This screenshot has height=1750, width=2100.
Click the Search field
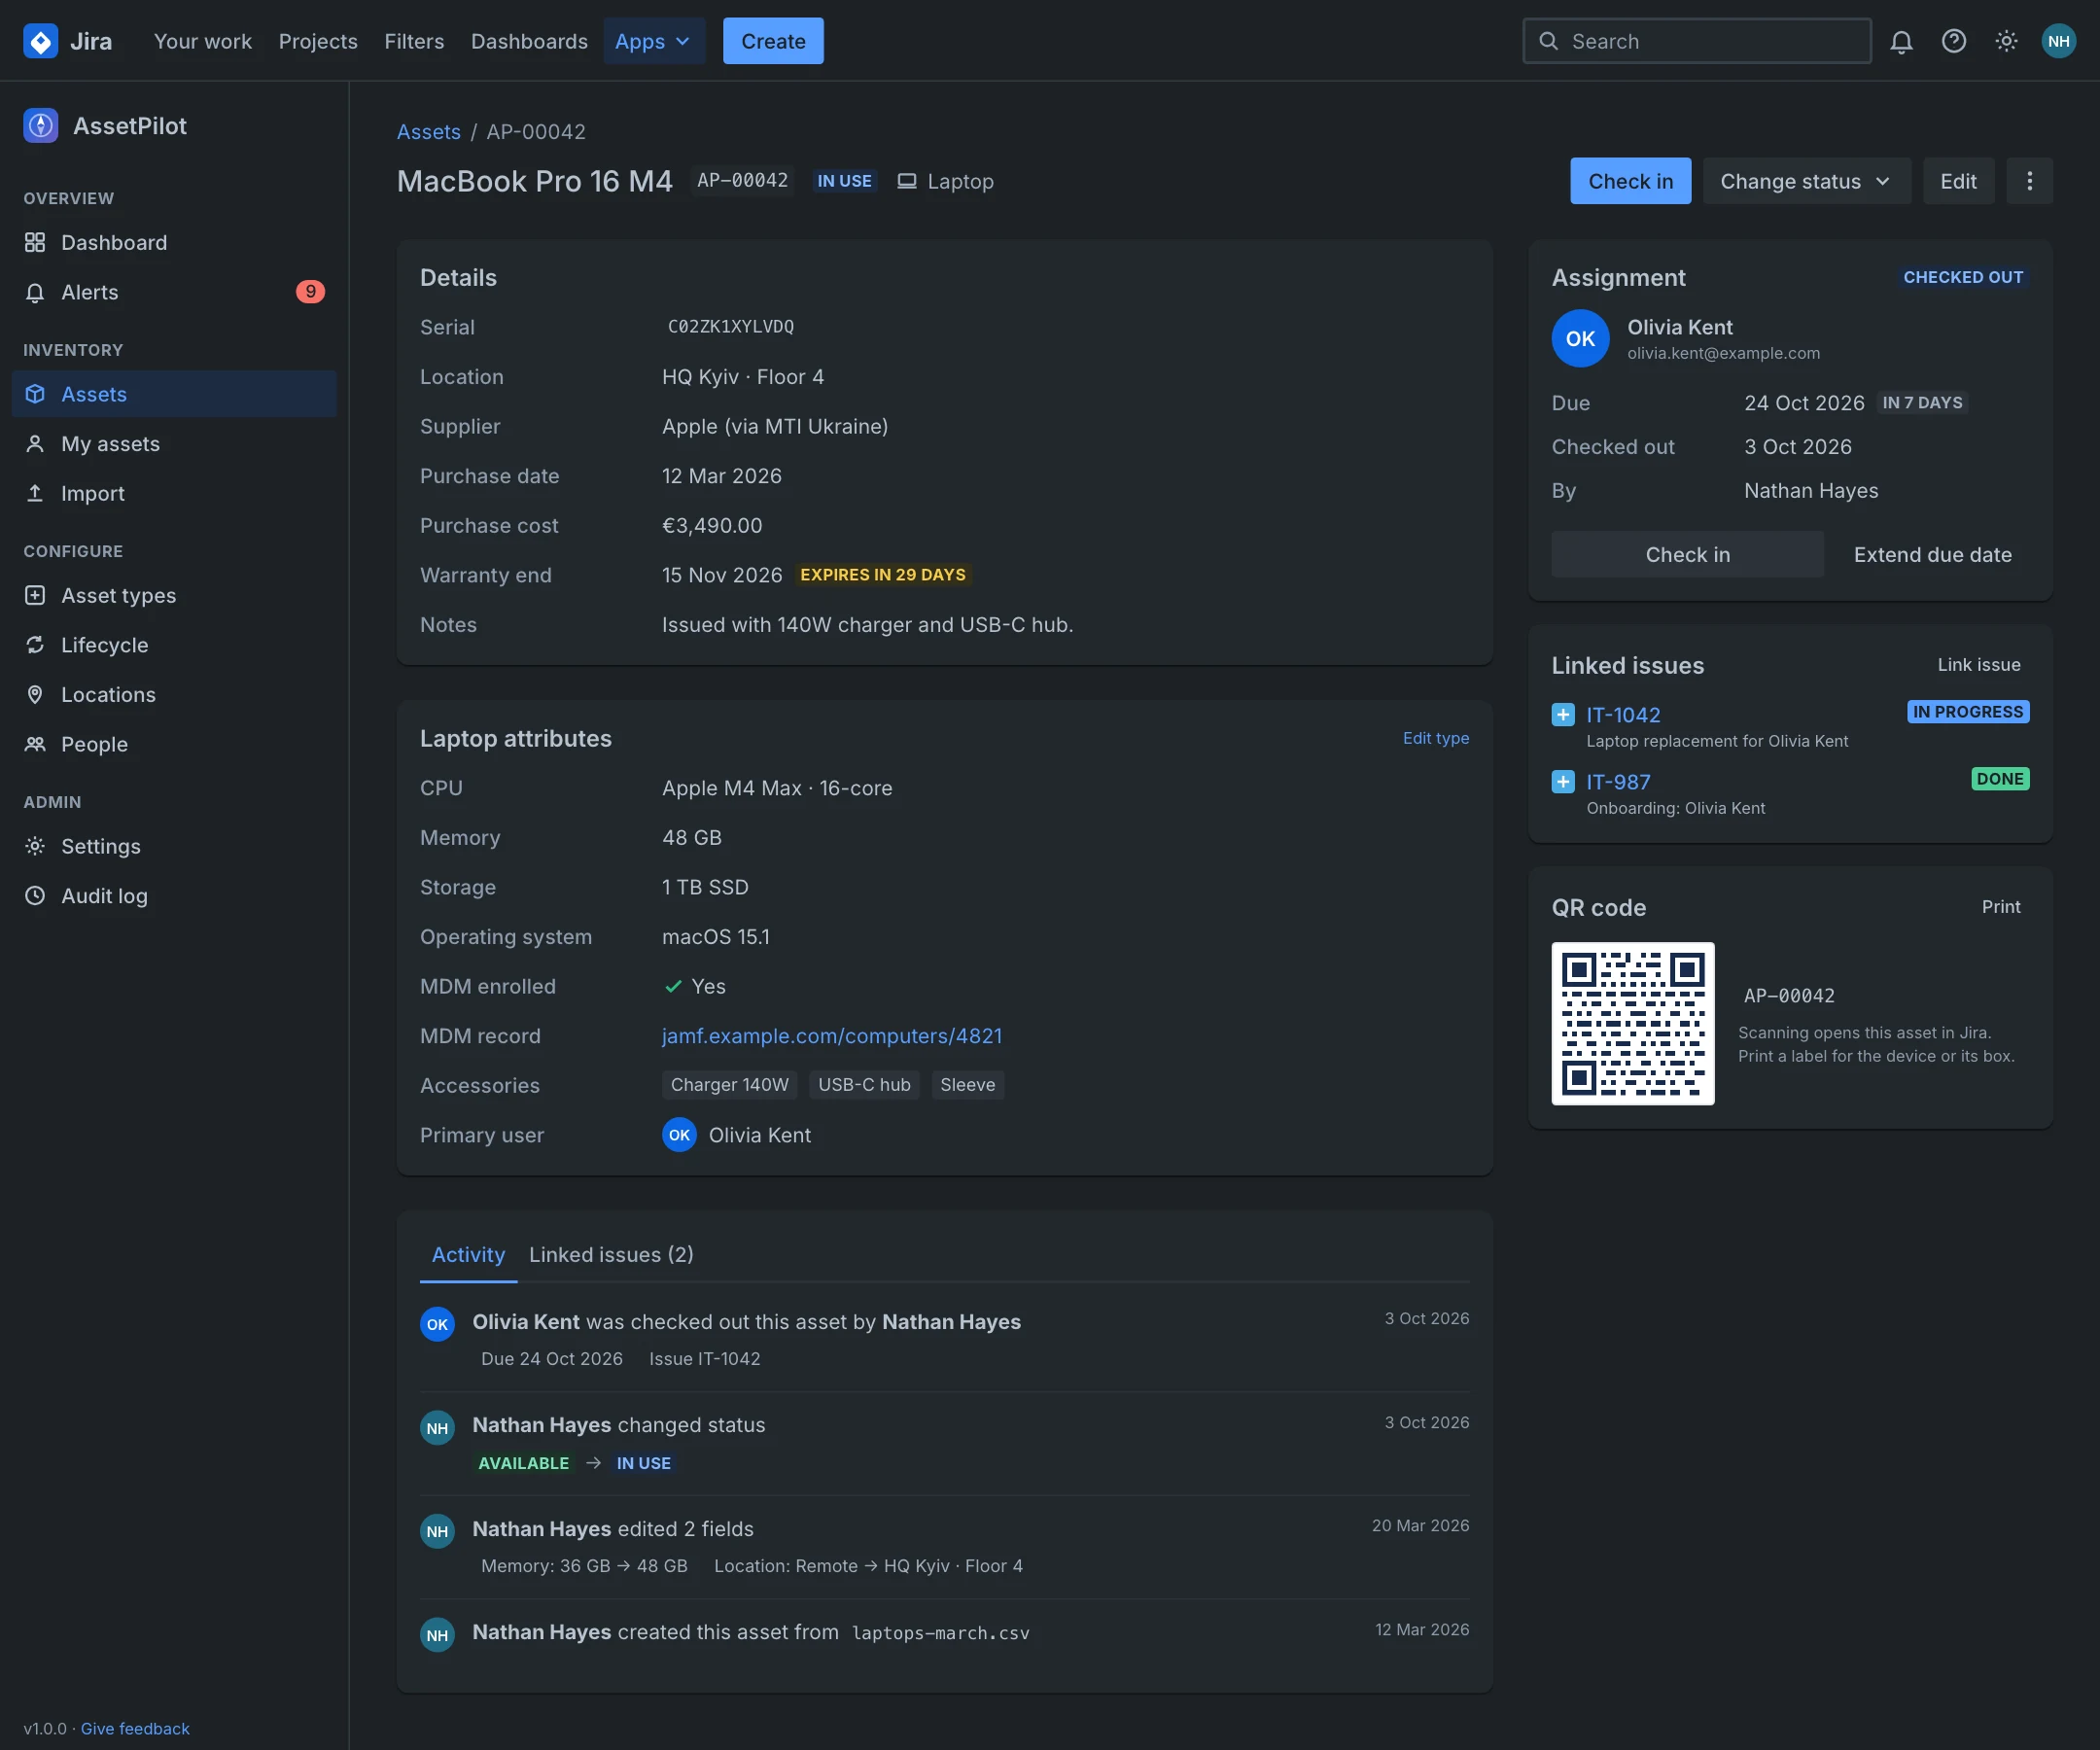click(1696, 41)
